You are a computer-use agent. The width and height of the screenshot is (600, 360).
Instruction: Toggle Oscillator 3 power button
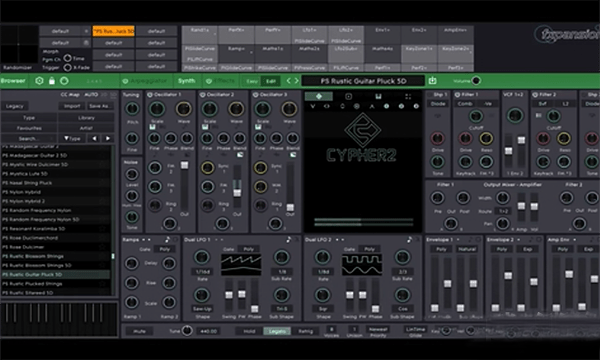click(256, 94)
